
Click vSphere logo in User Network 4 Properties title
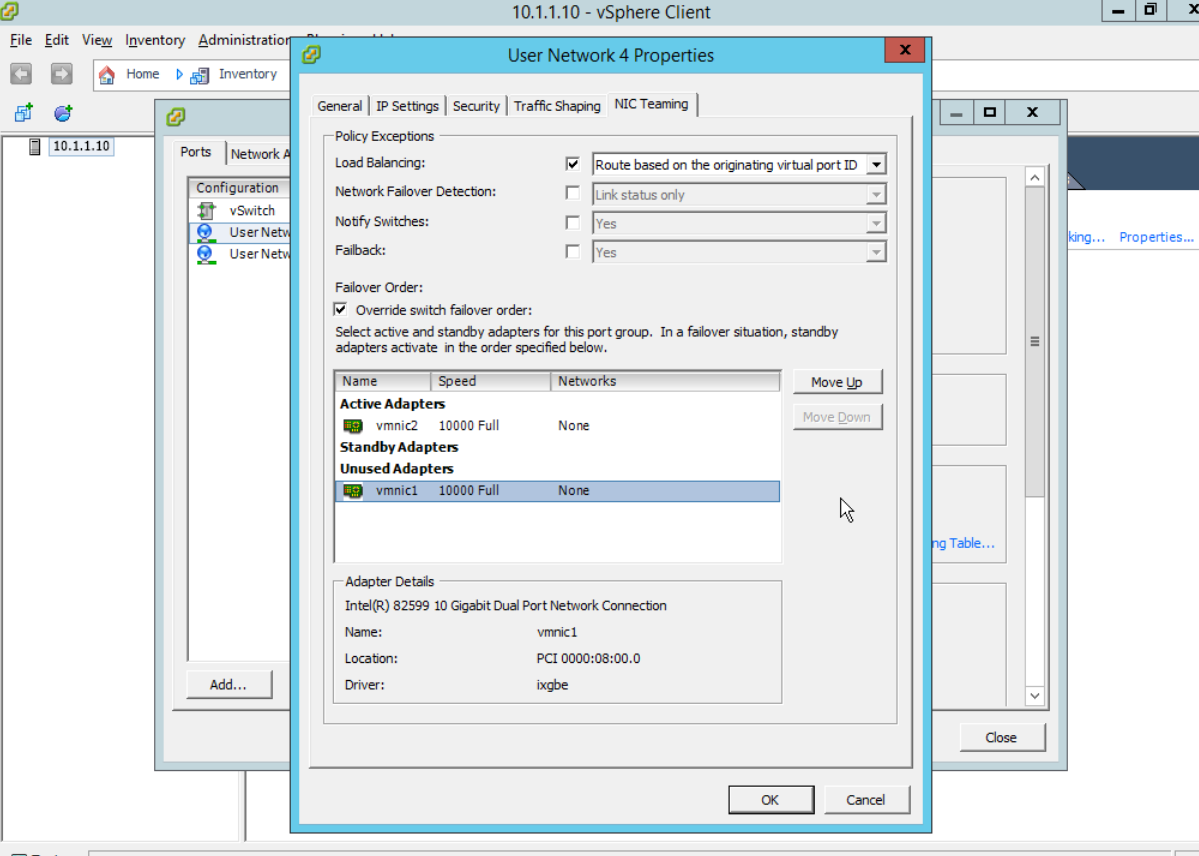[311, 55]
